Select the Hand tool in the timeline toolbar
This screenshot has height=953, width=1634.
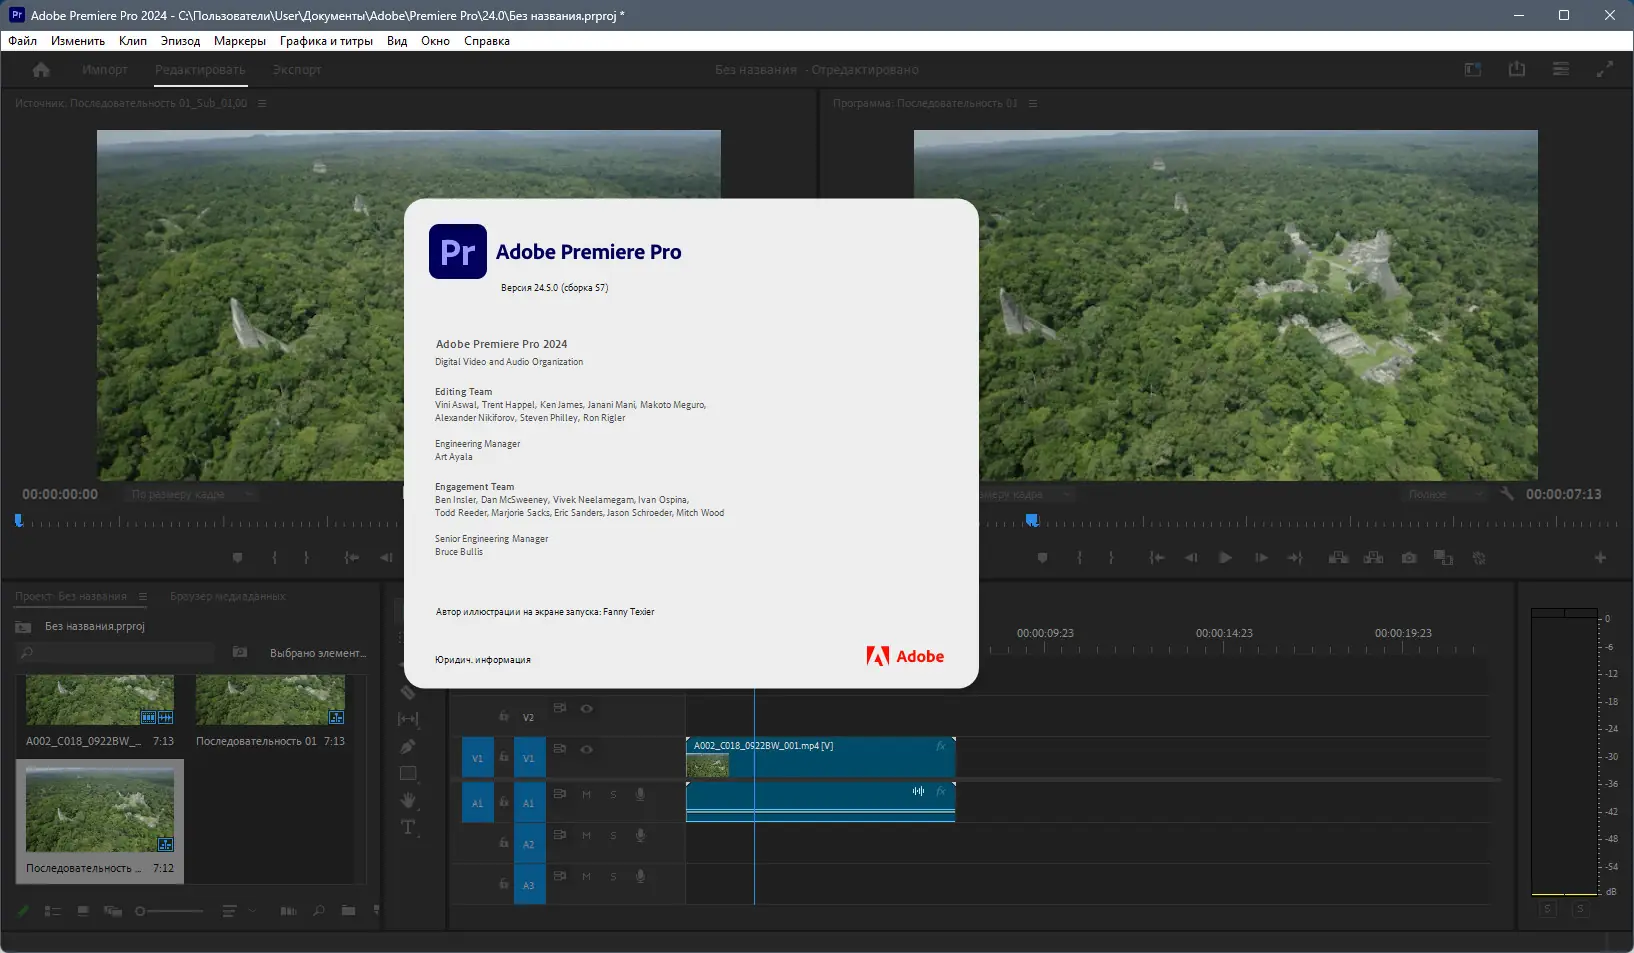click(408, 799)
